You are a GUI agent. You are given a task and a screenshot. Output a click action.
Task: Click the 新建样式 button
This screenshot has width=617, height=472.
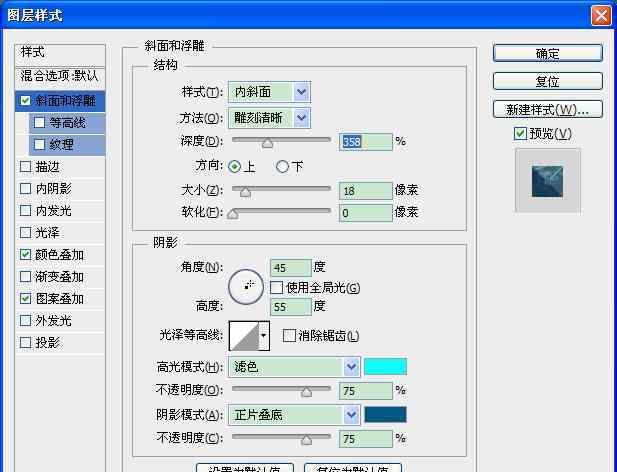[x=548, y=109]
